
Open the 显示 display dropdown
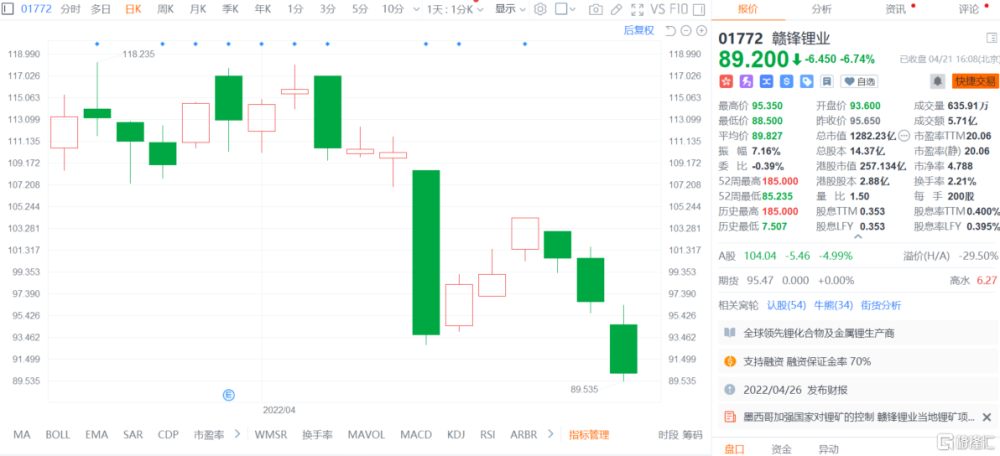(510, 9)
